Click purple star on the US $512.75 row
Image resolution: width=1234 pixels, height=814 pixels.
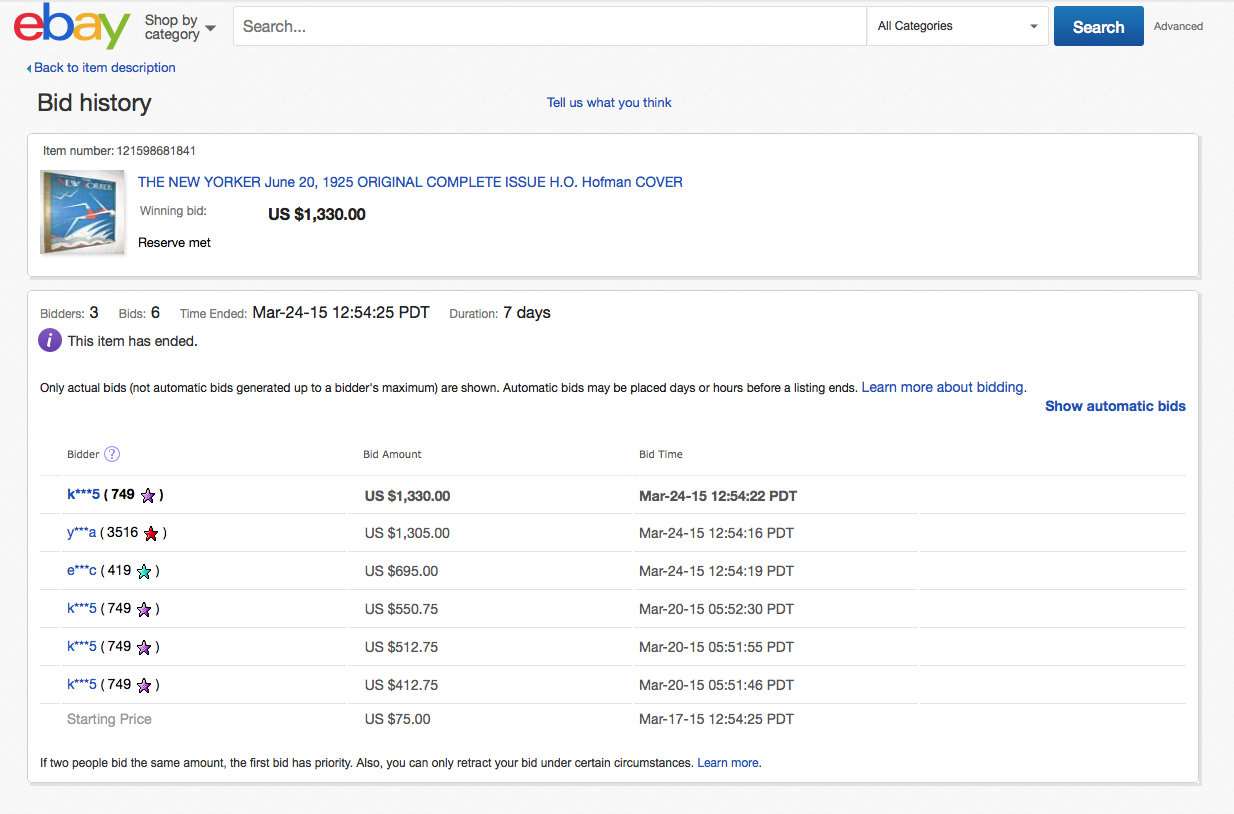coord(144,647)
